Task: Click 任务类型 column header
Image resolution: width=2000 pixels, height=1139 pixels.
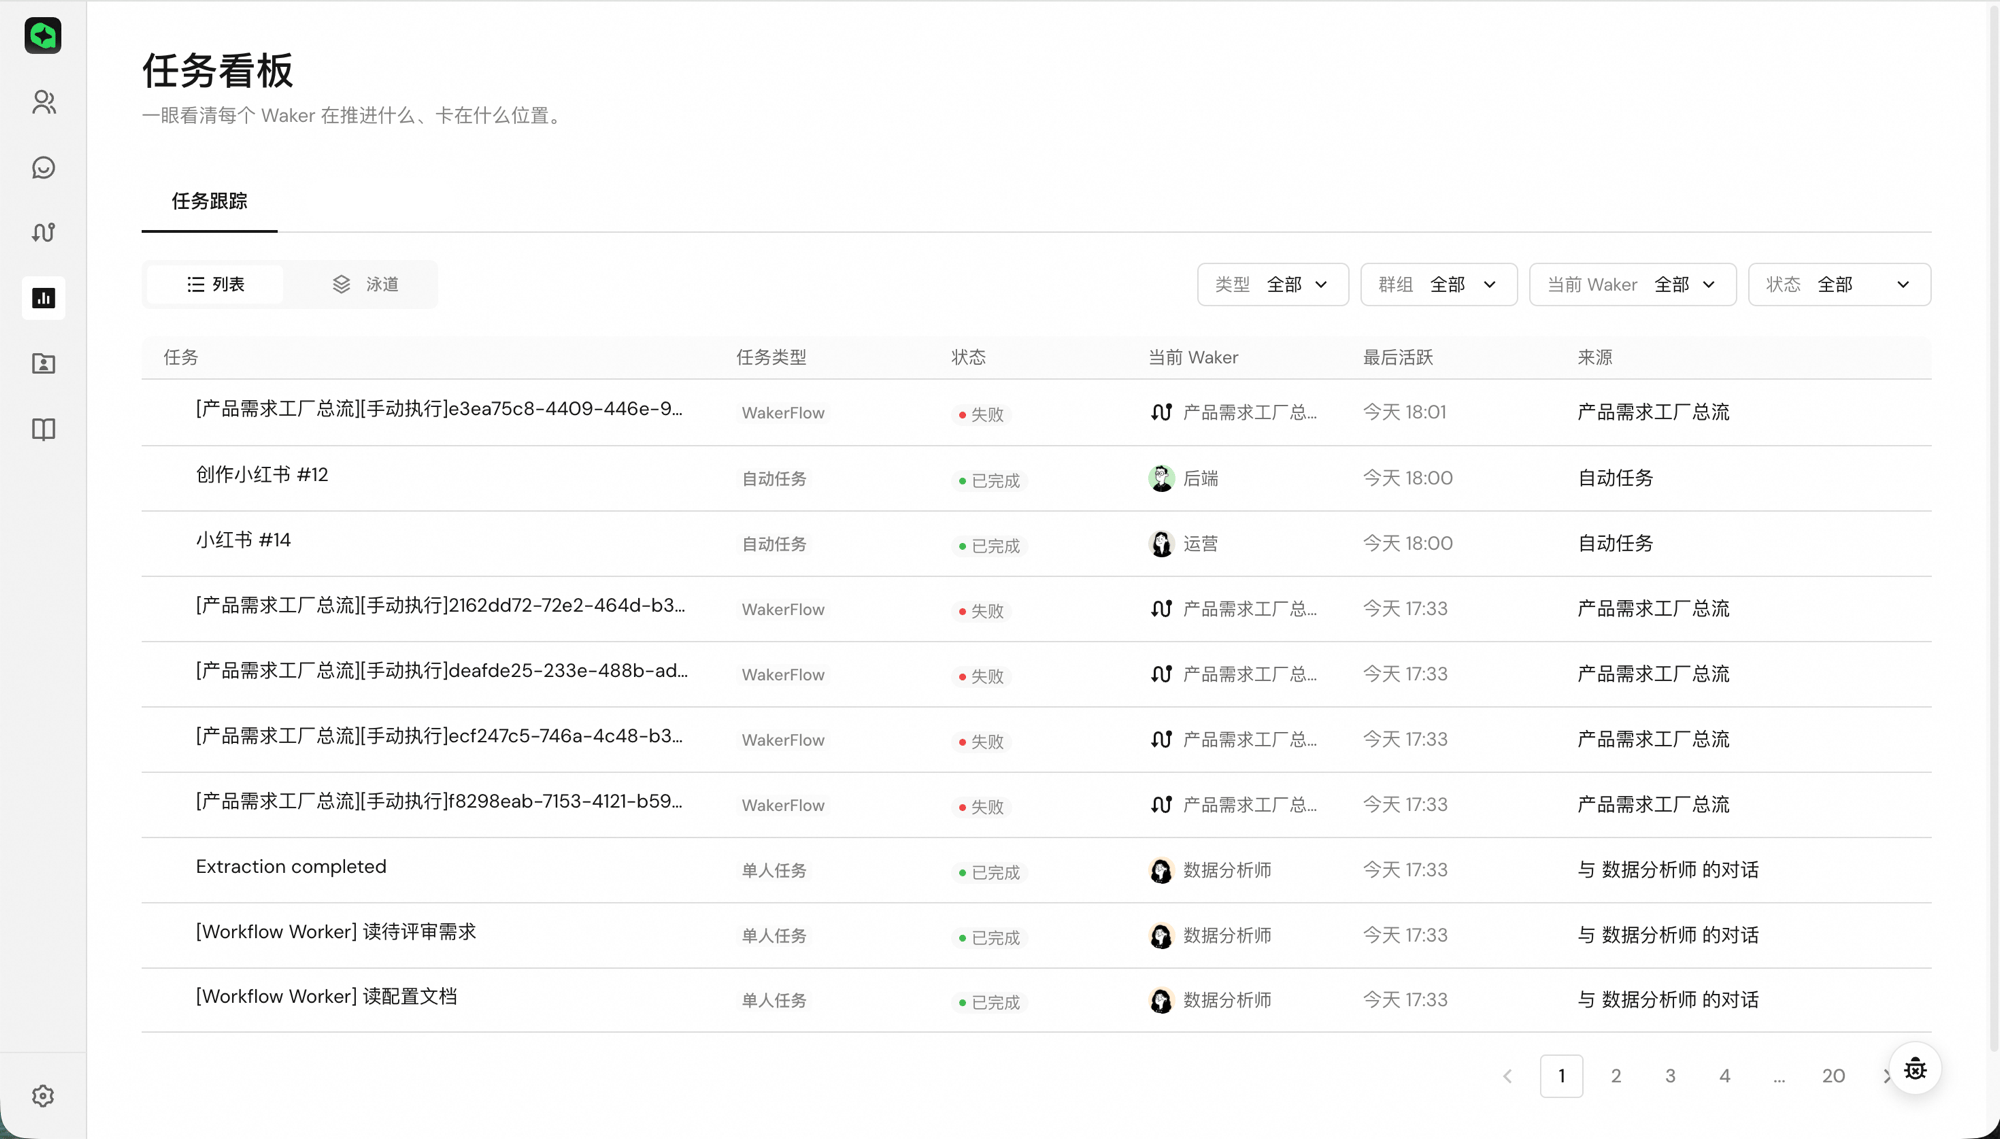Action: [771, 358]
